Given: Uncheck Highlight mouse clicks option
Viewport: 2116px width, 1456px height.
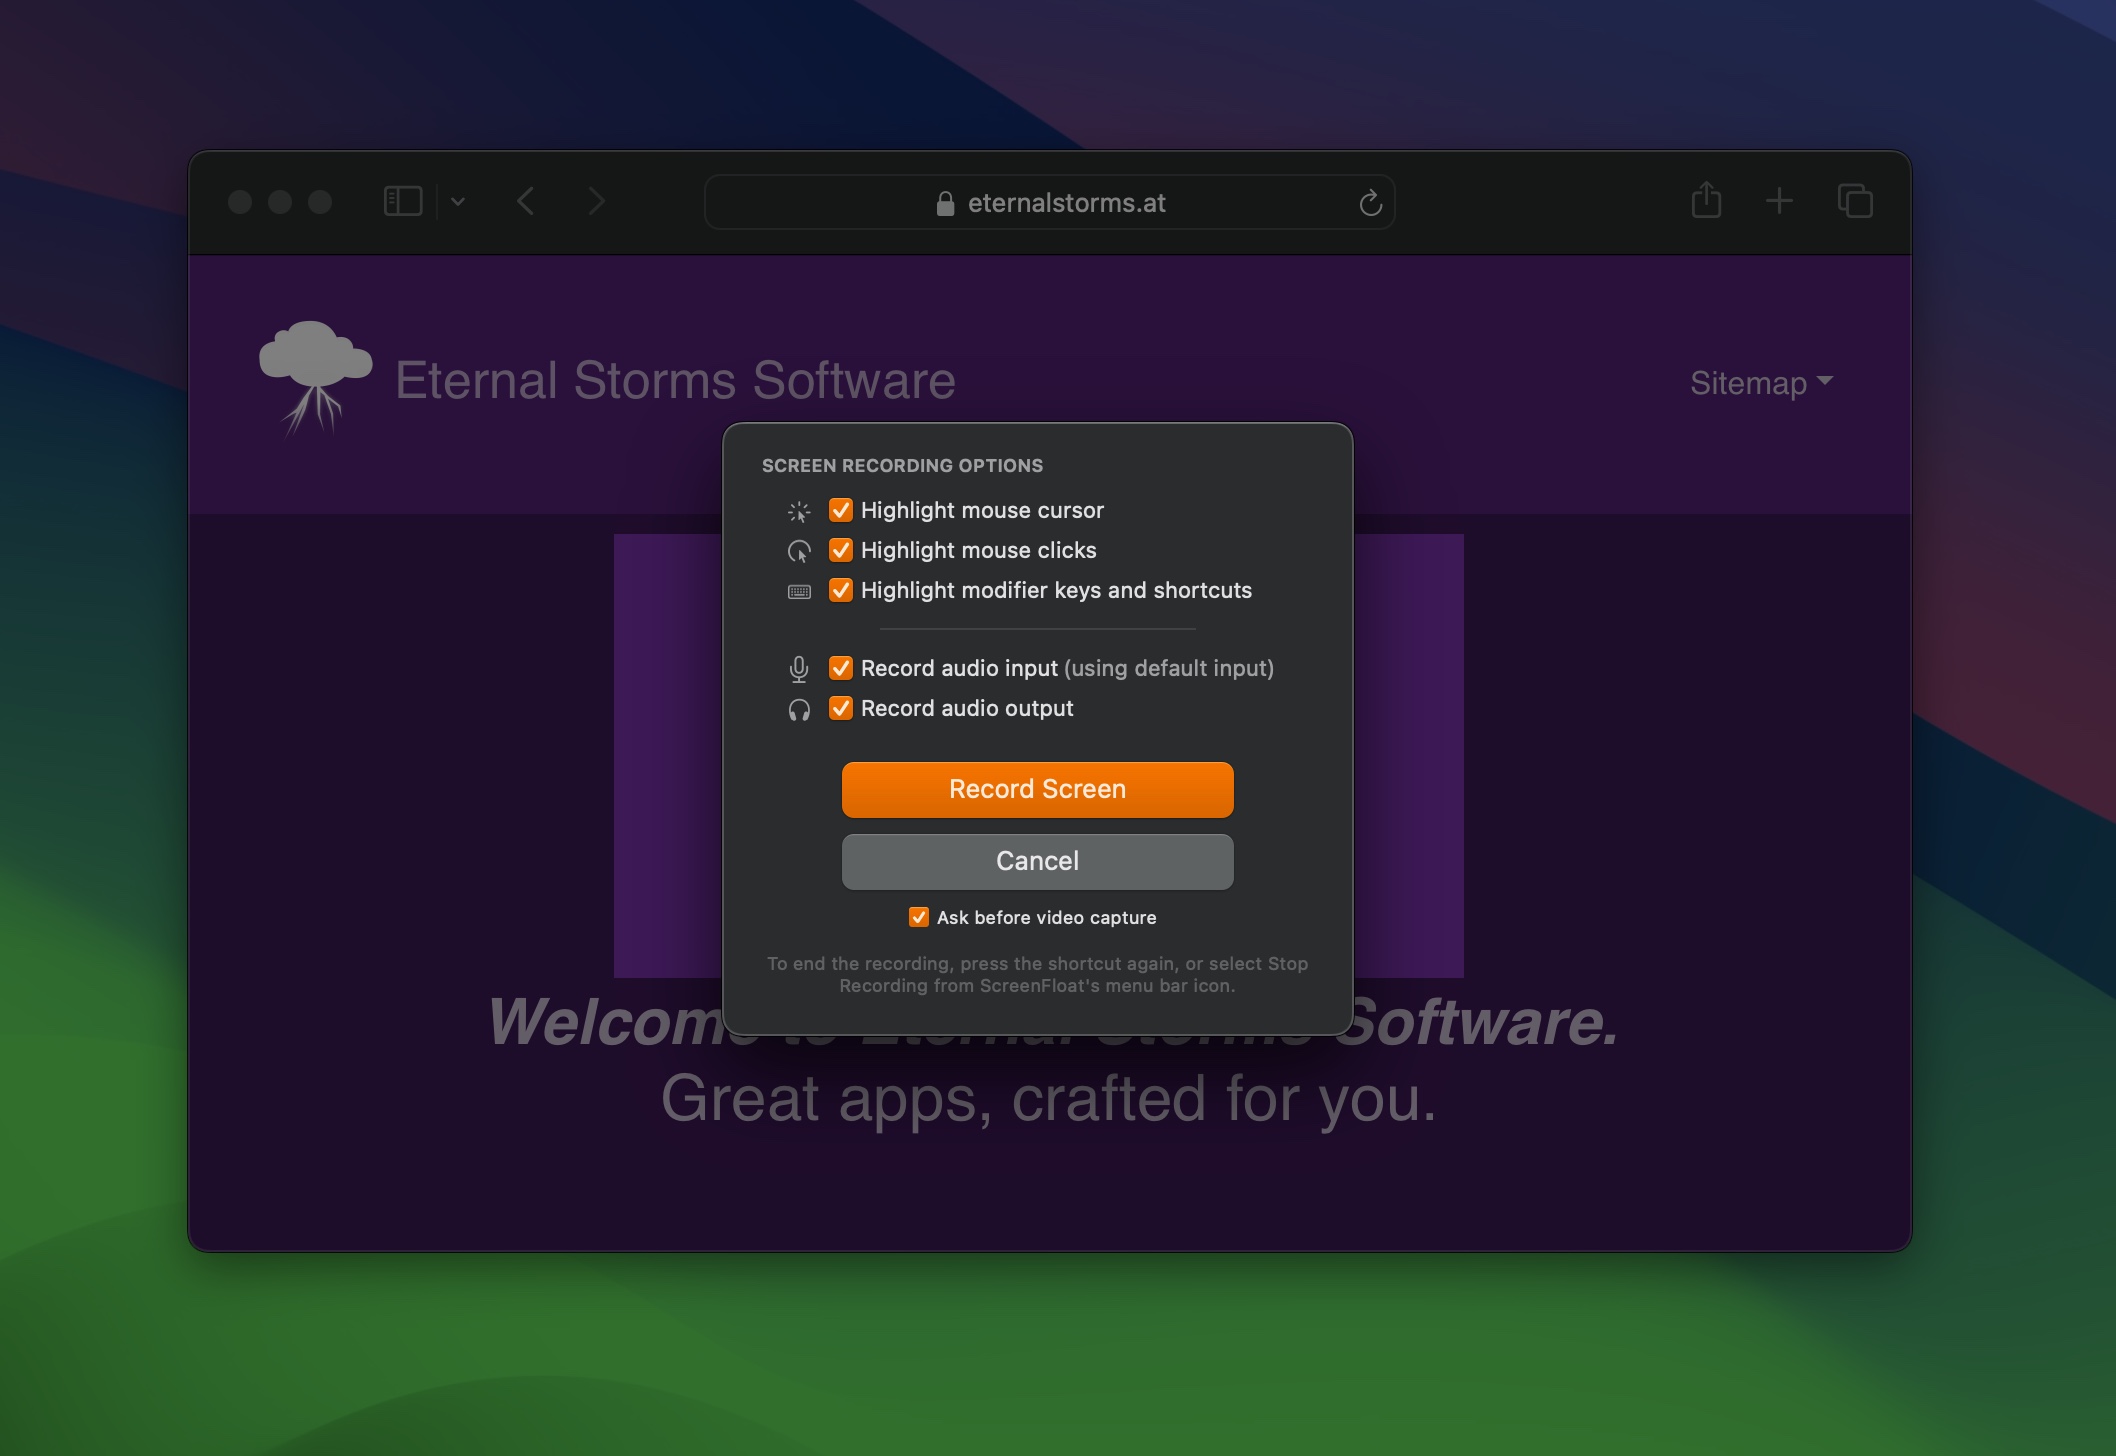Looking at the screenshot, I should [x=841, y=550].
